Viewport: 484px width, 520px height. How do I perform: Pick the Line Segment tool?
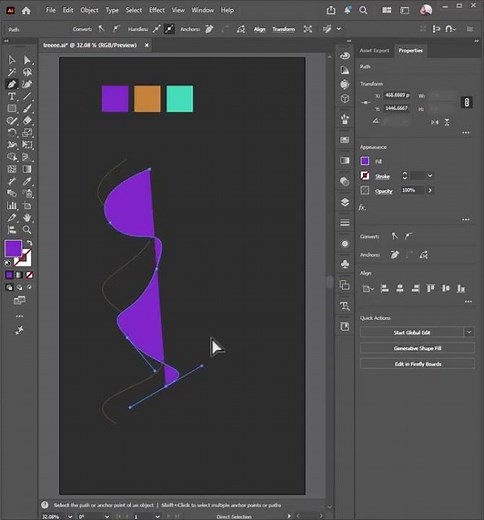coord(27,96)
